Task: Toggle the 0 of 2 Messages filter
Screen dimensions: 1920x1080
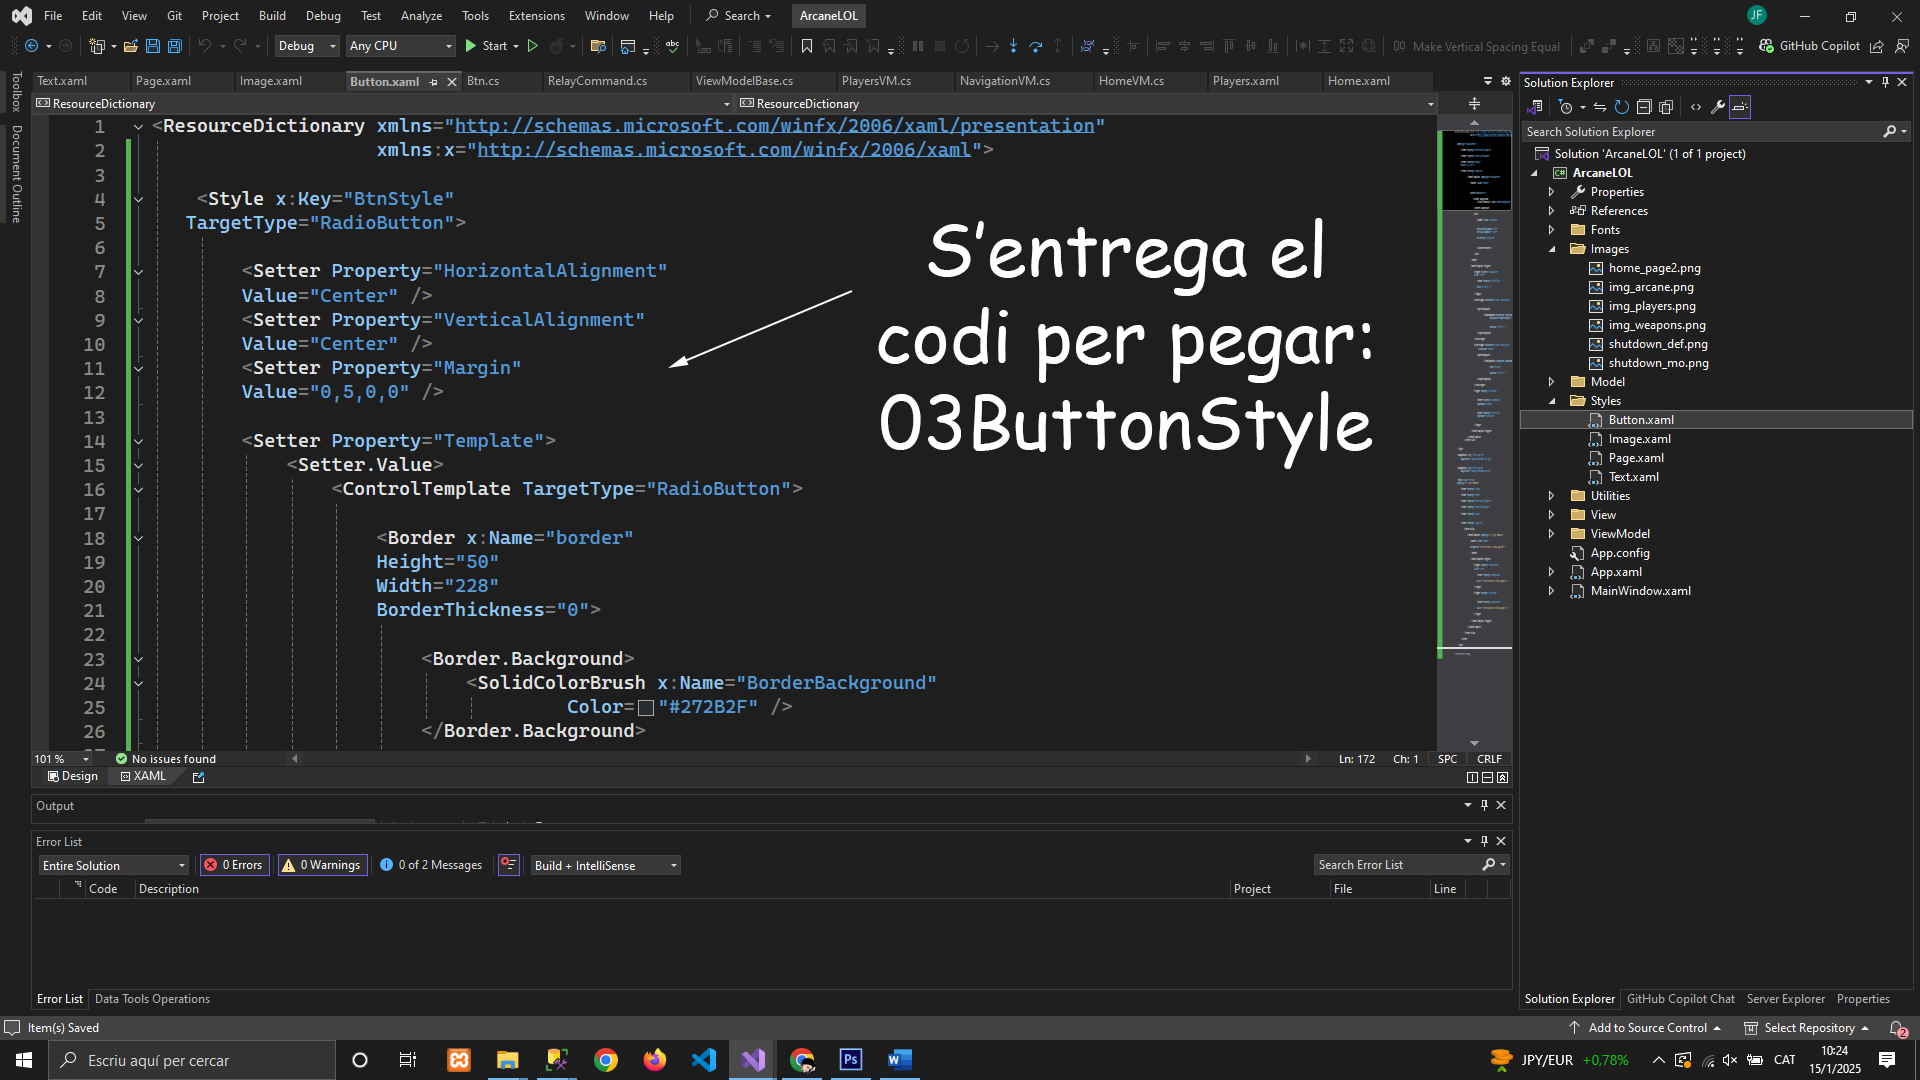Action: 431,865
